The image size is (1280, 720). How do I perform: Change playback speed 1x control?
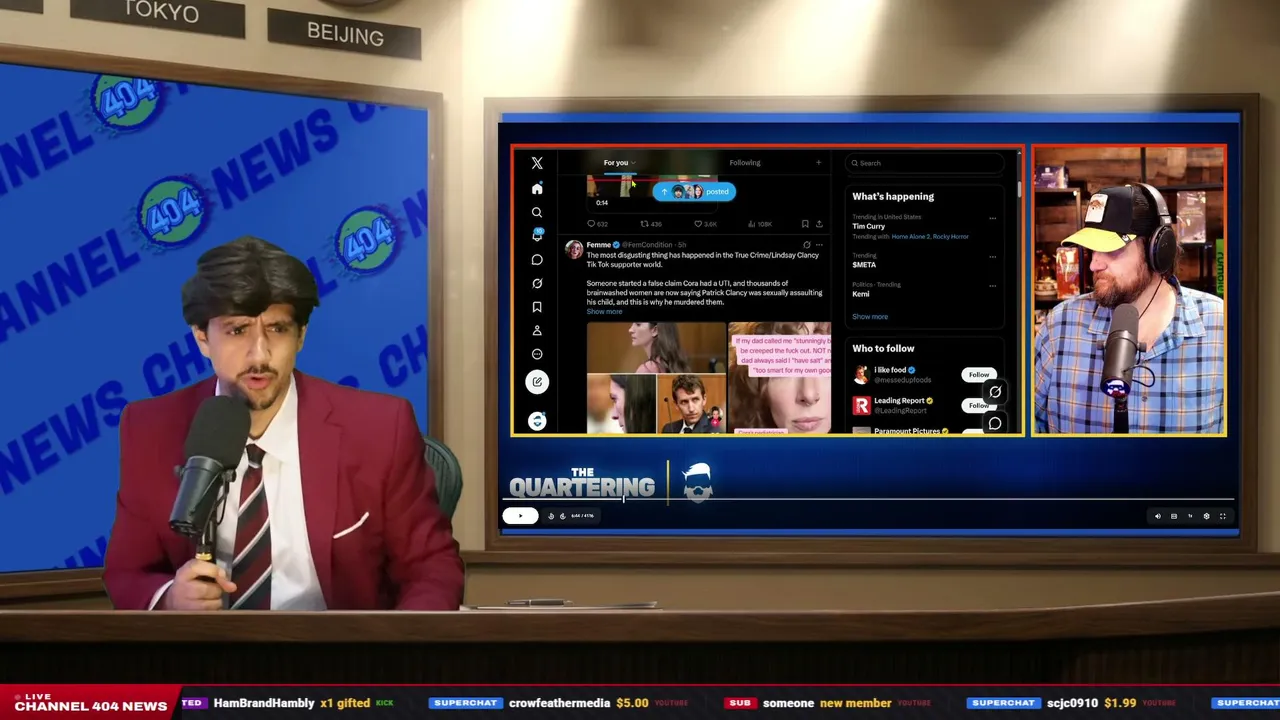pos(1190,516)
